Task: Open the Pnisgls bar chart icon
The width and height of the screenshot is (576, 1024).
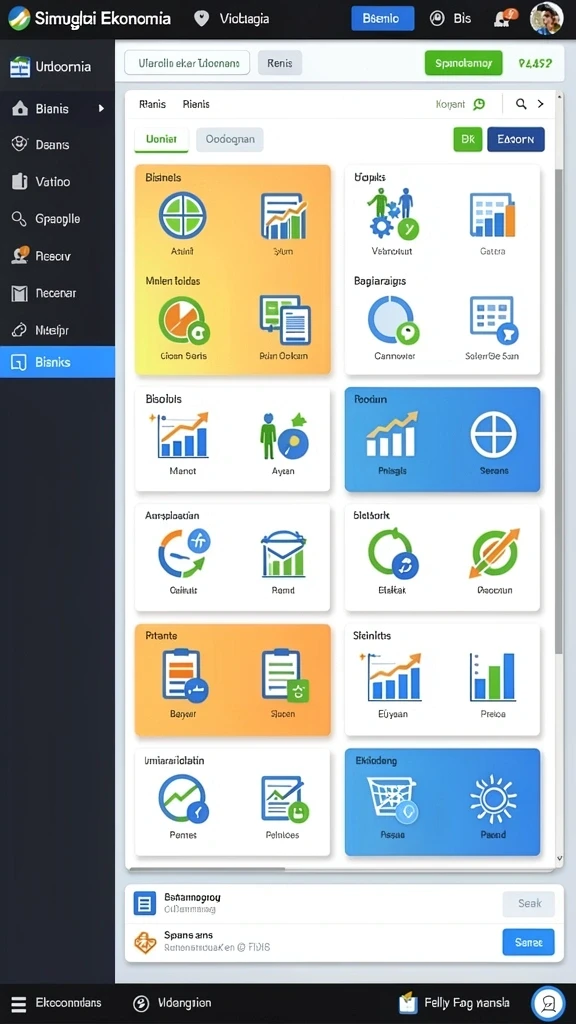Action: 392,434
